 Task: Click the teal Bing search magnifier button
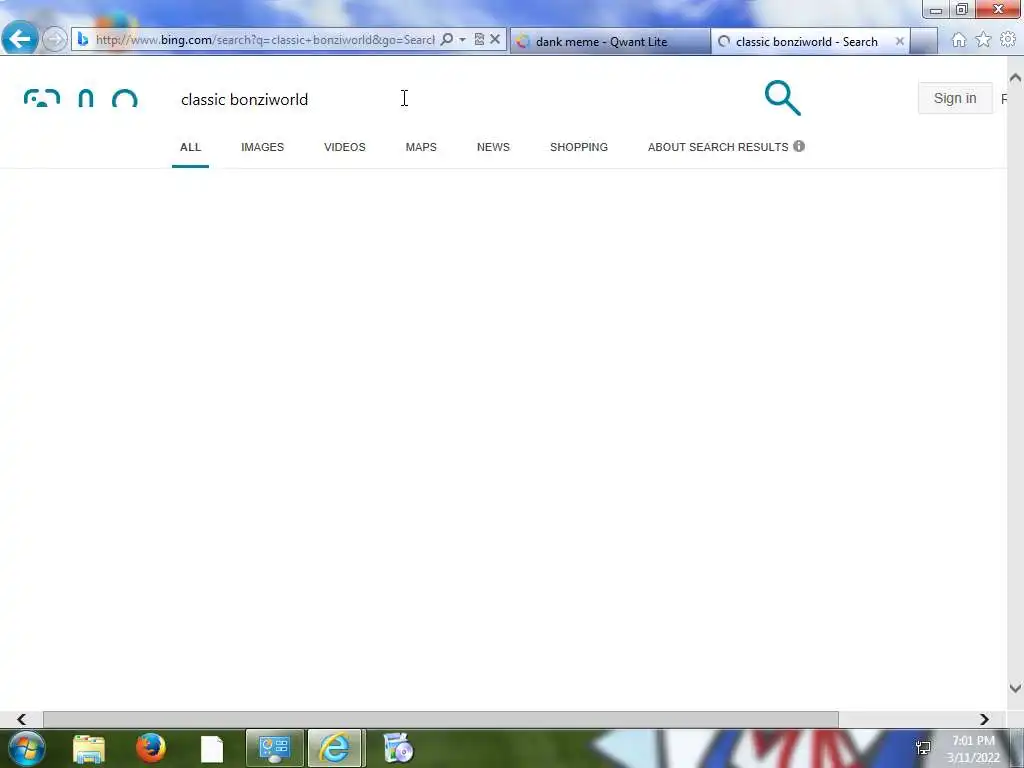click(x=782, y=98)
